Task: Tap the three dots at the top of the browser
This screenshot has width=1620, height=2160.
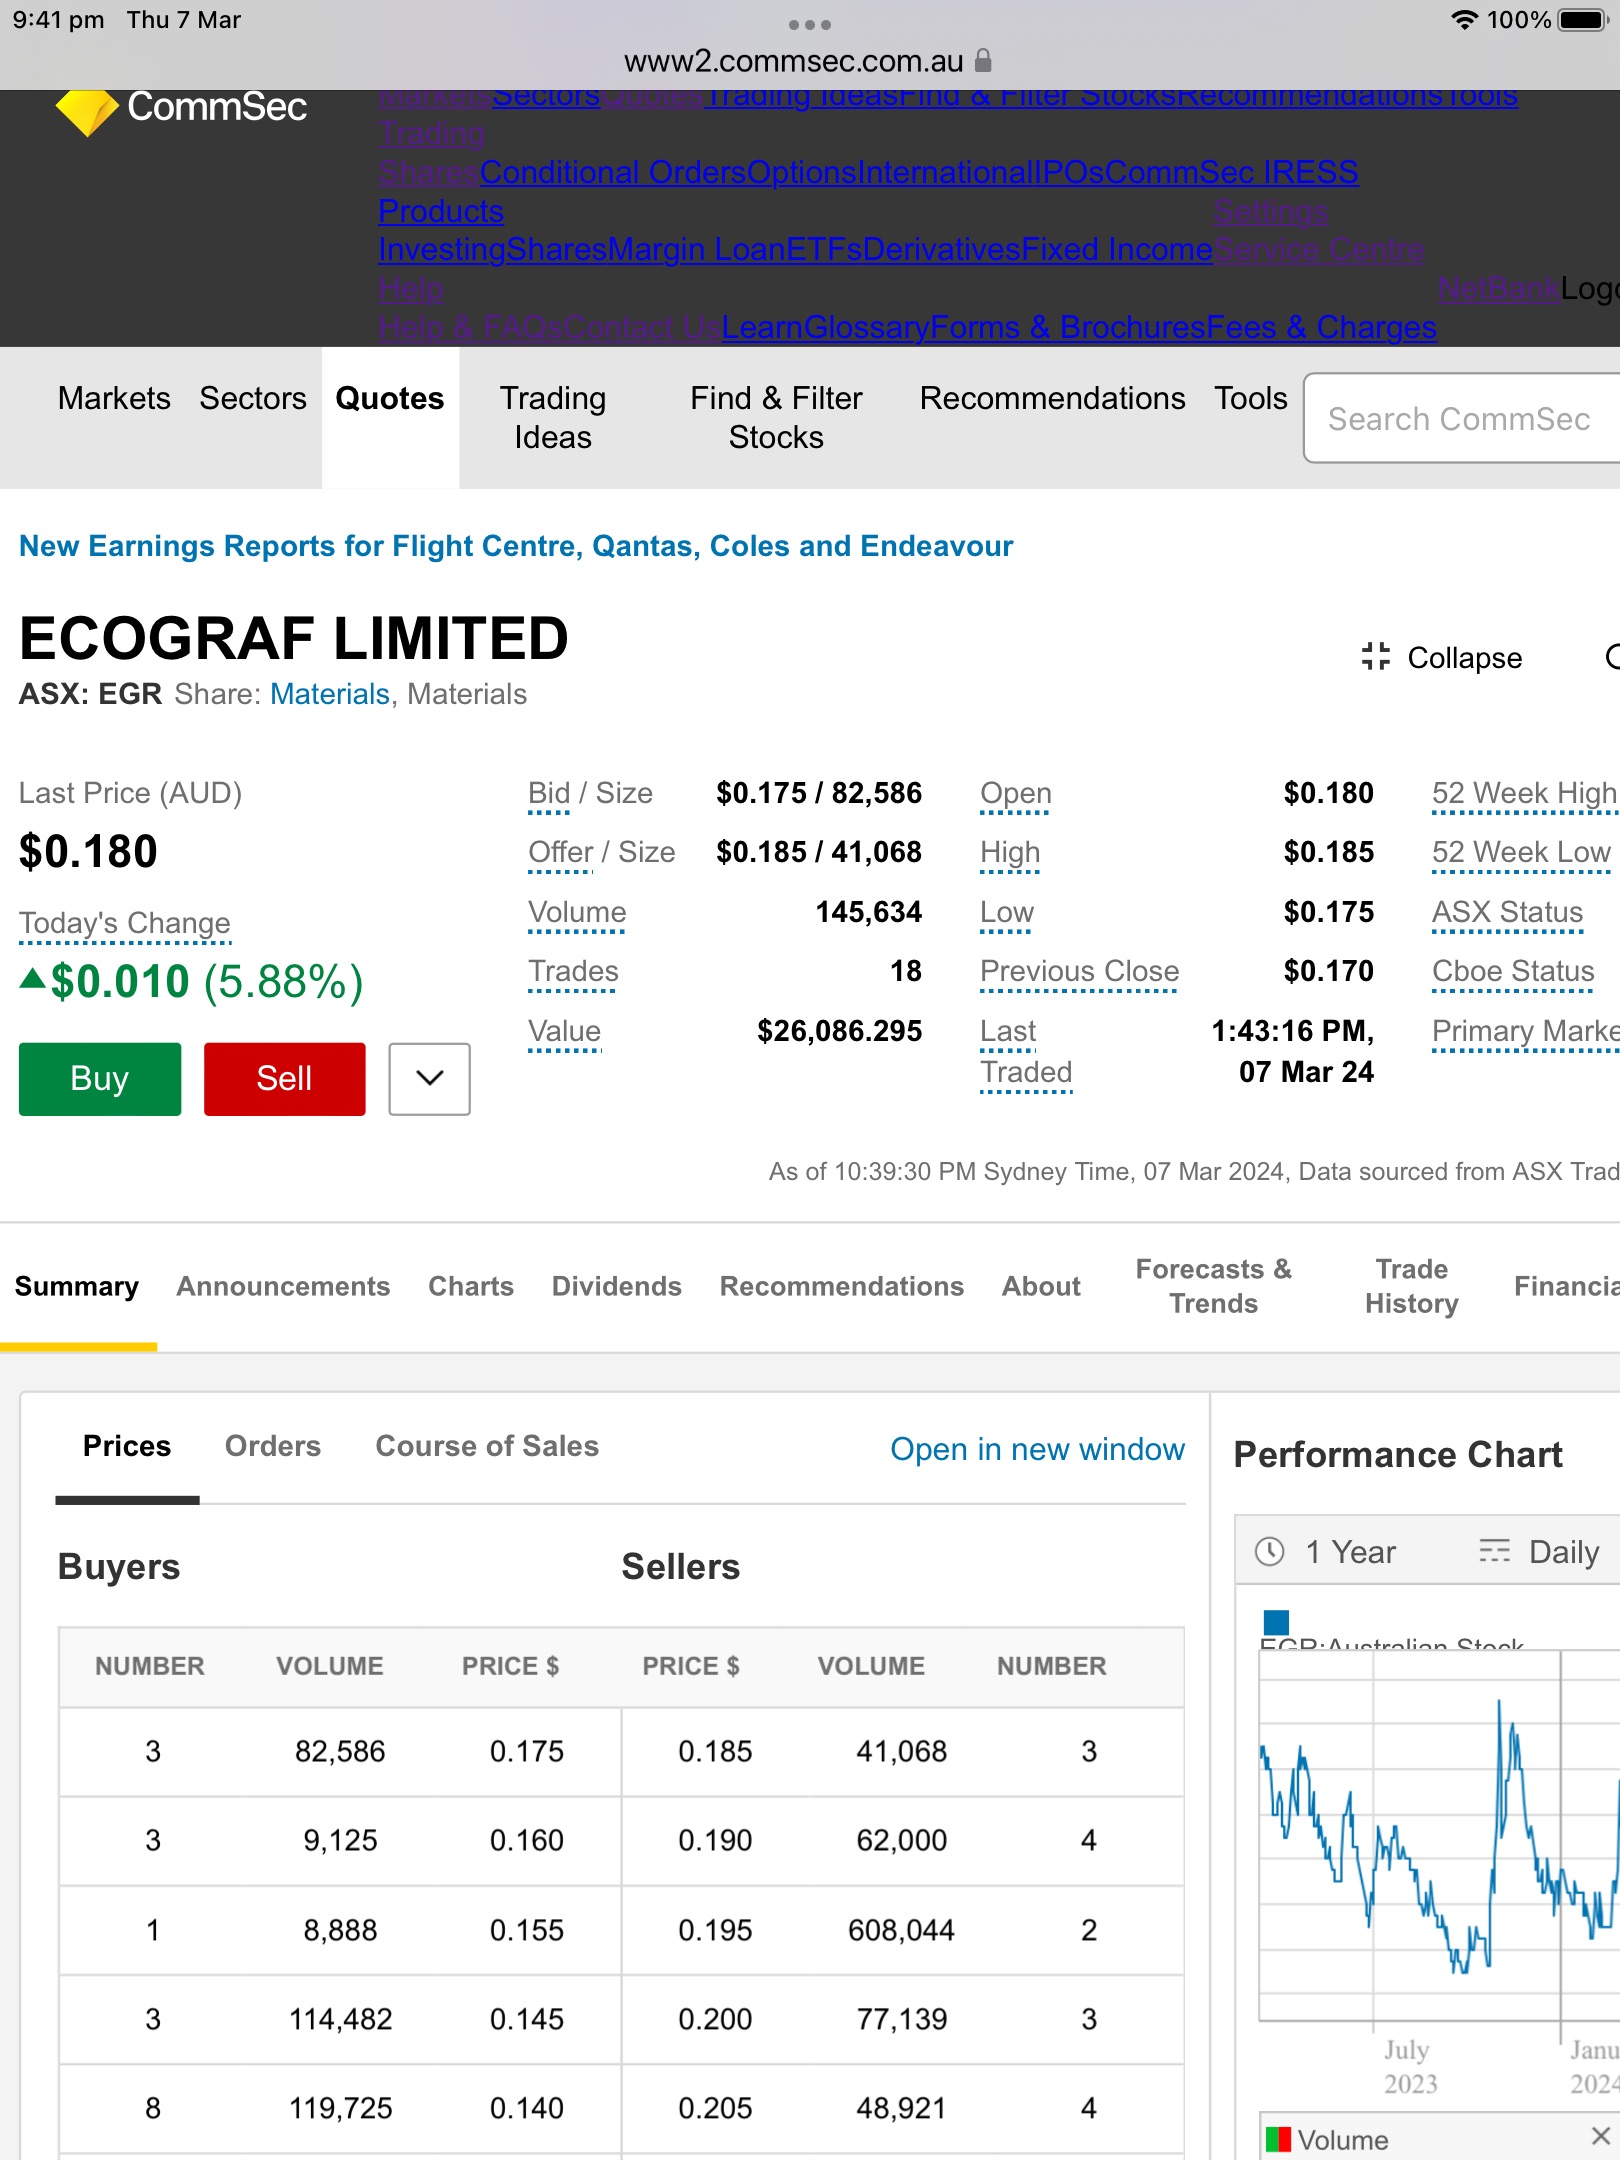Action: (x=809, y=24)
